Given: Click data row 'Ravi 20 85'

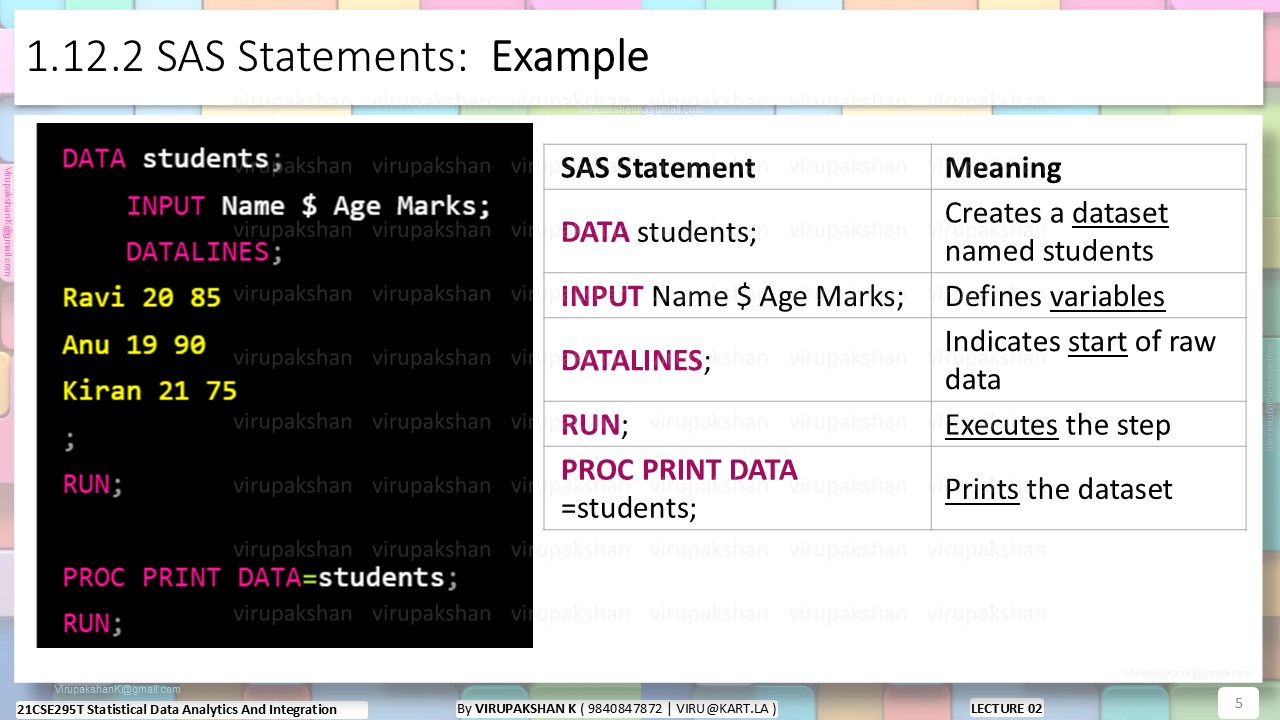Looking at the screenshot, I should (x=142, y=298).
